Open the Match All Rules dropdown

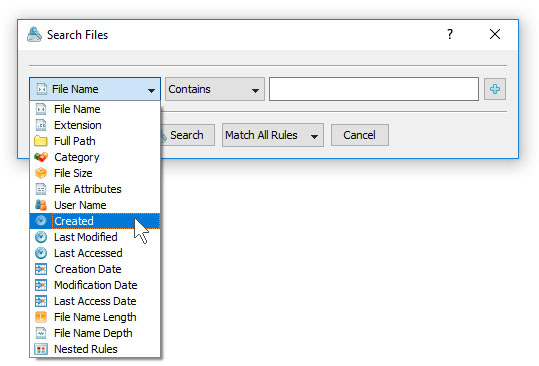(273, 135)
